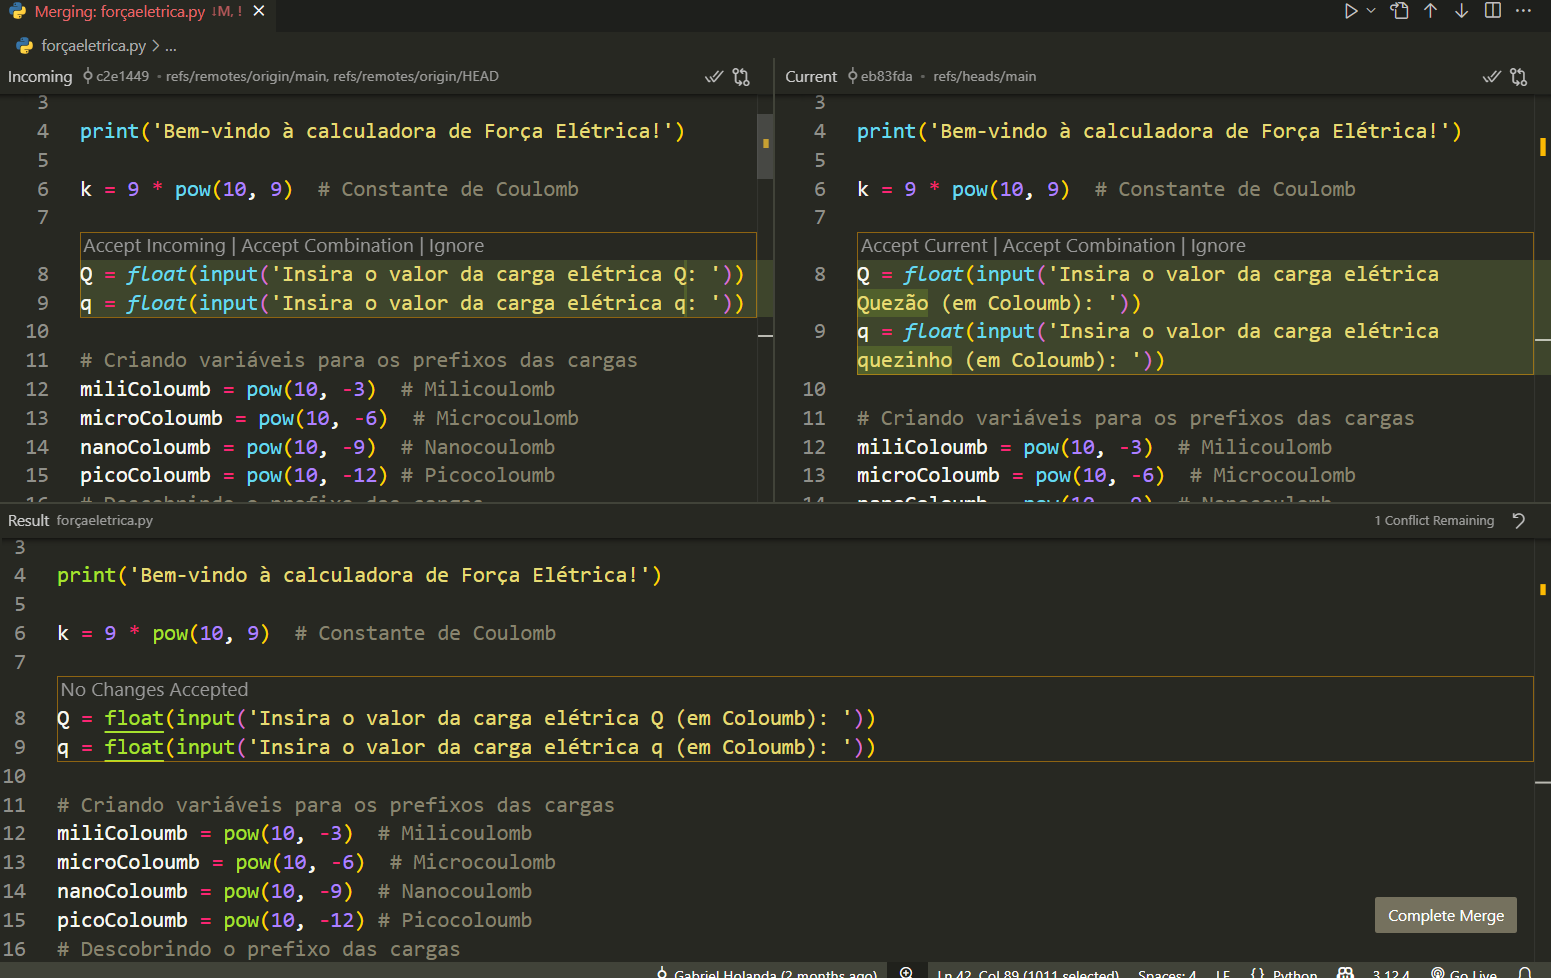Click the eb83fda commit icon in Current header
1551x978 pixels.
853,76
